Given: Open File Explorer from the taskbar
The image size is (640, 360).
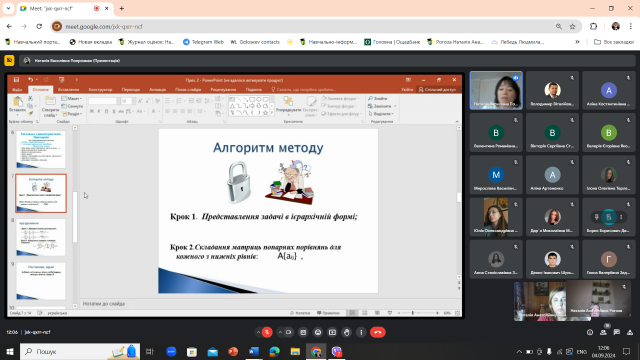Looking at the screenshot, I should pyautogui.click(x=295, y=351).
